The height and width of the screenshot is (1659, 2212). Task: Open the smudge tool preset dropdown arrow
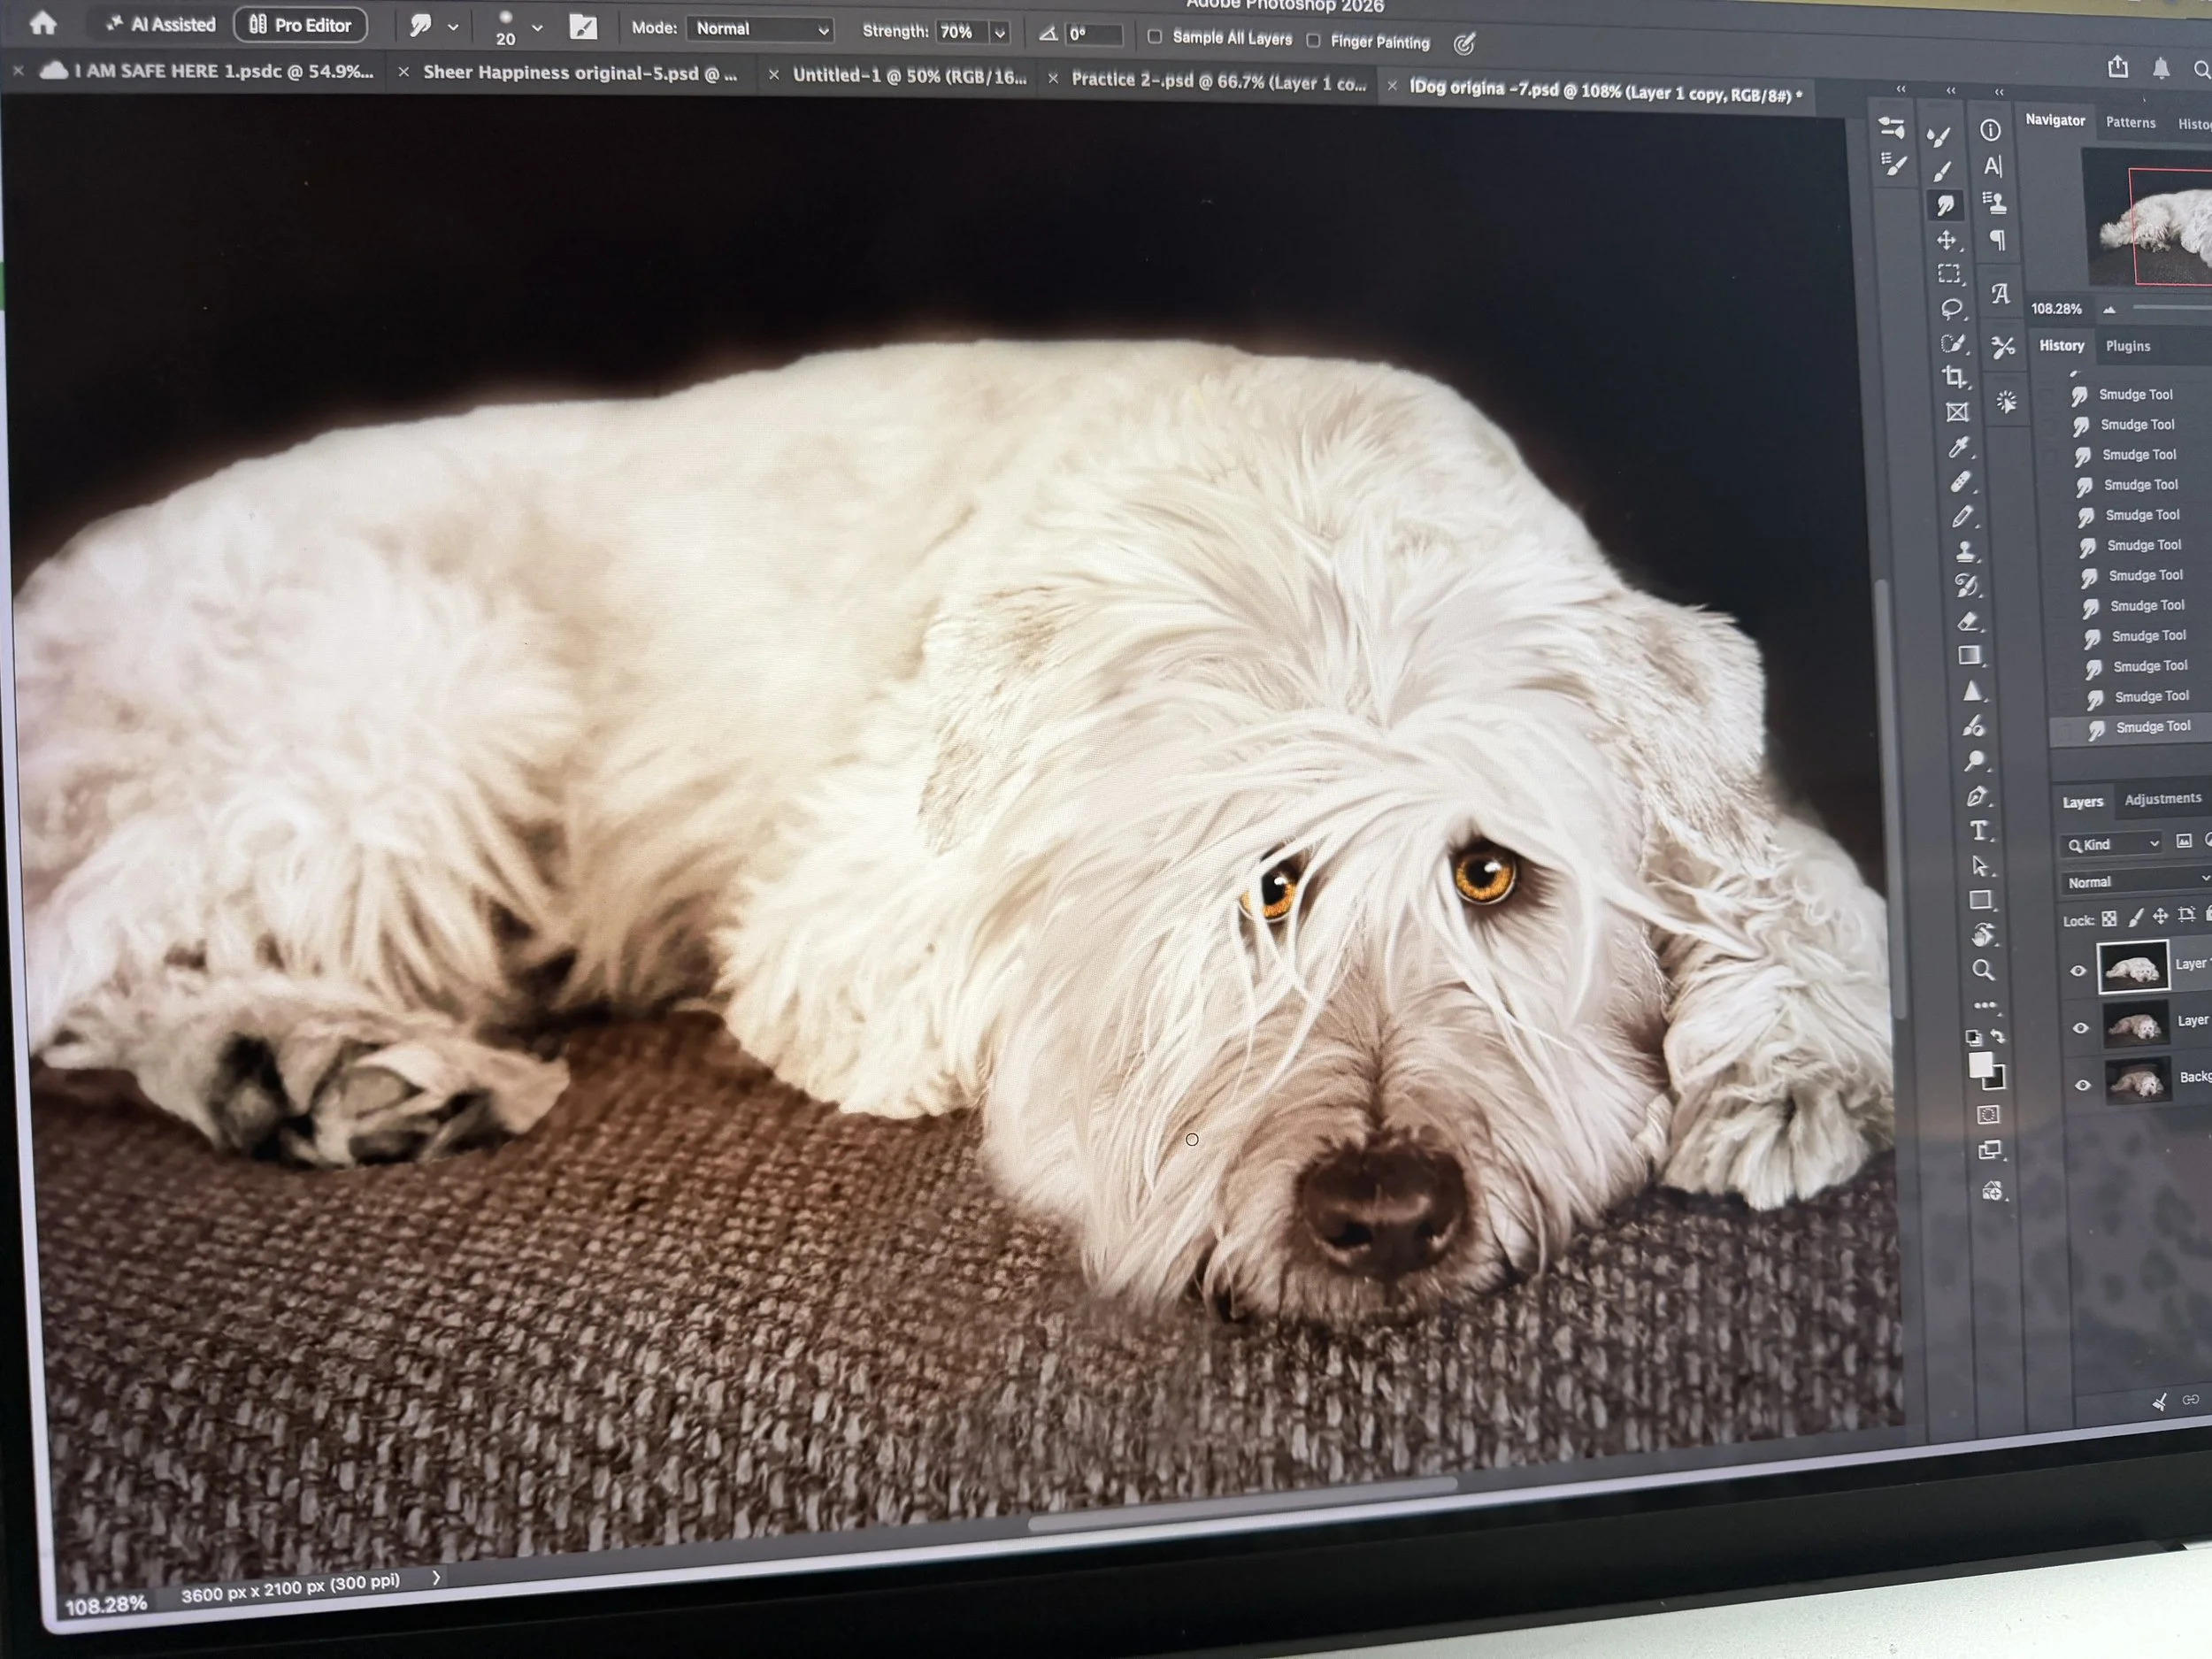click(453, 27)
